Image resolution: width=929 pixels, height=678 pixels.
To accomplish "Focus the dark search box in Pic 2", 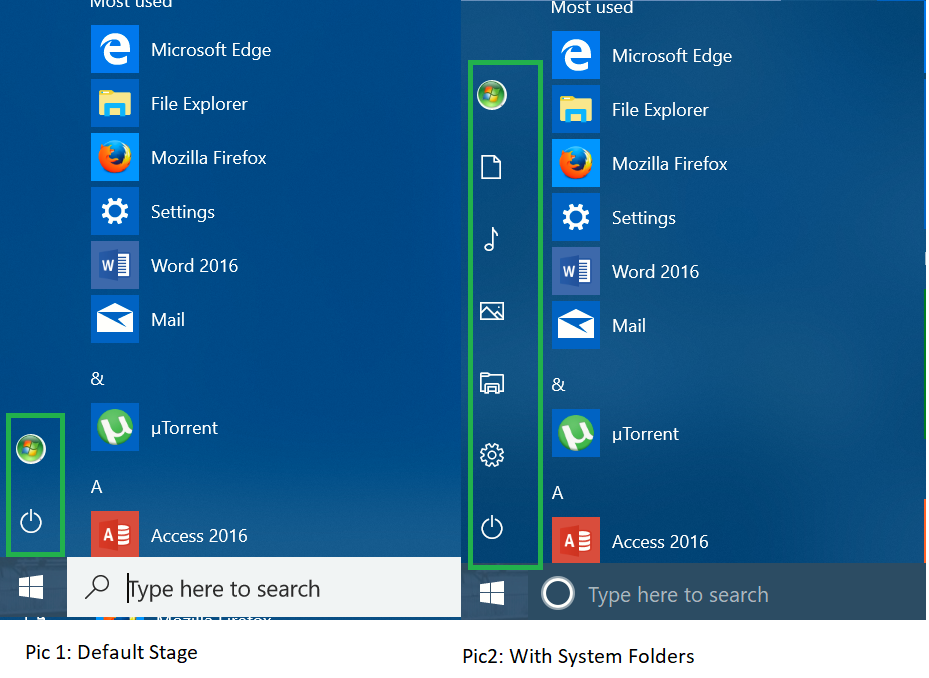I will tap(726, 593).
